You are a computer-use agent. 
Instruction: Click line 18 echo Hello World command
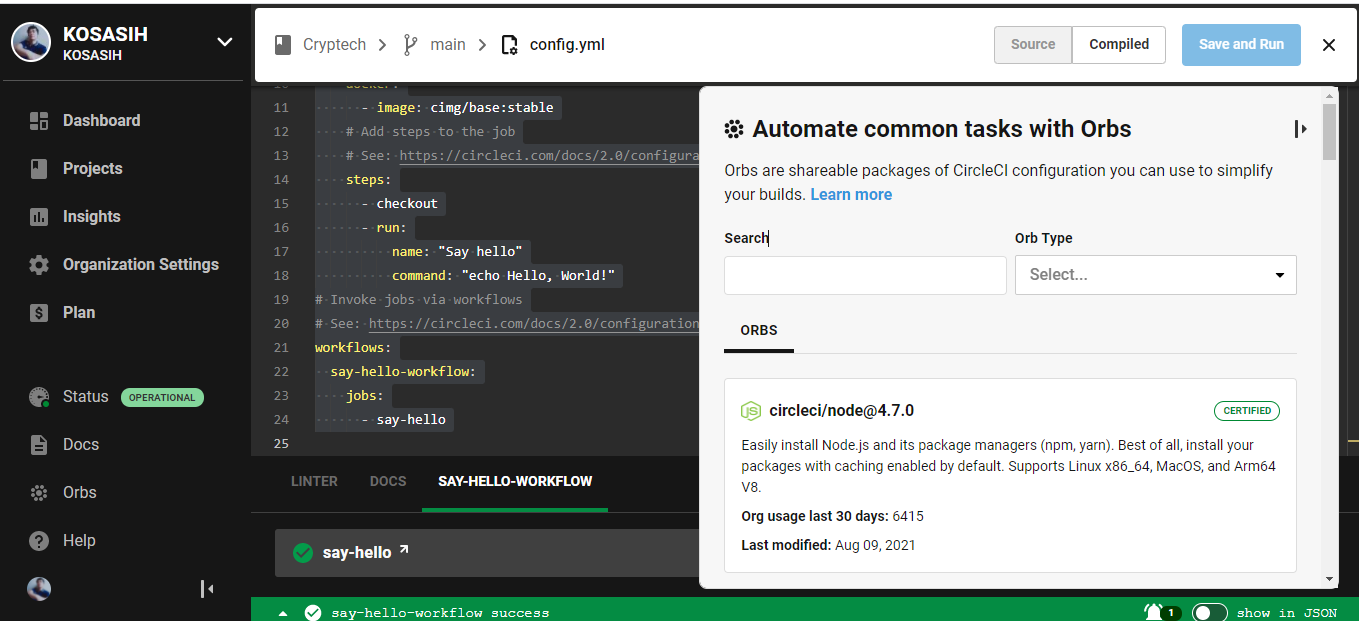point(503,276)
